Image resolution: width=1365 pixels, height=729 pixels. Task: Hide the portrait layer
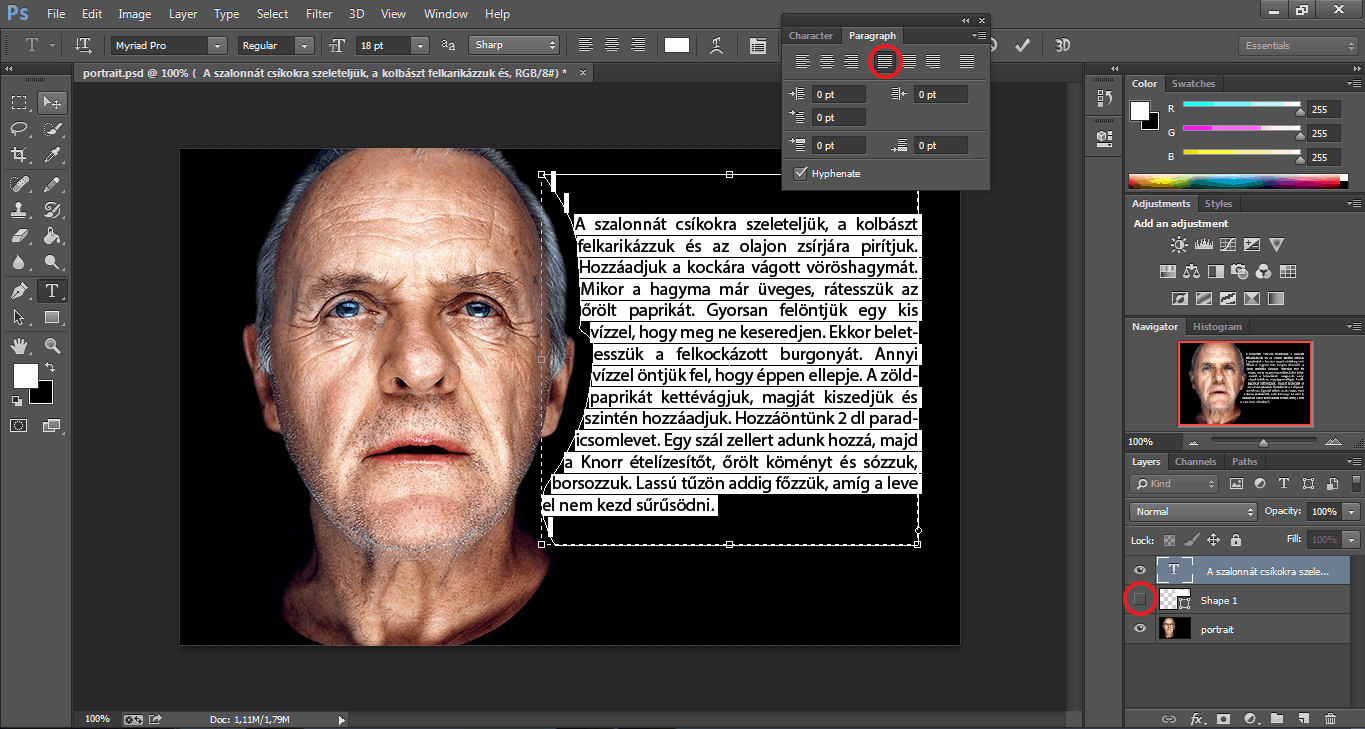pyautogui.click(x=1139, y=628)
